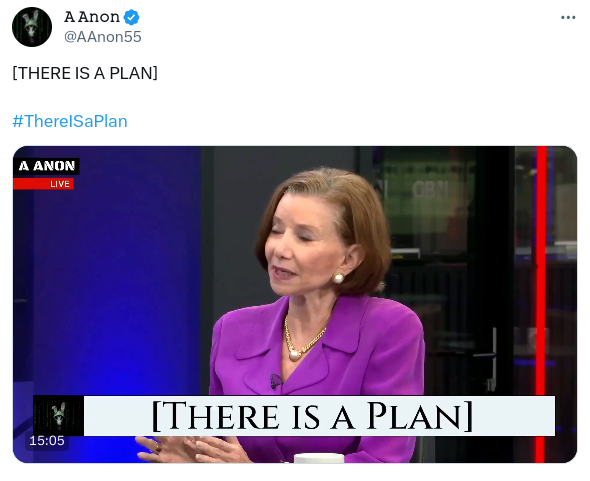
Task: Click the red vertical stripe in video
Action: pyautogui.click(x=541, y=304)
